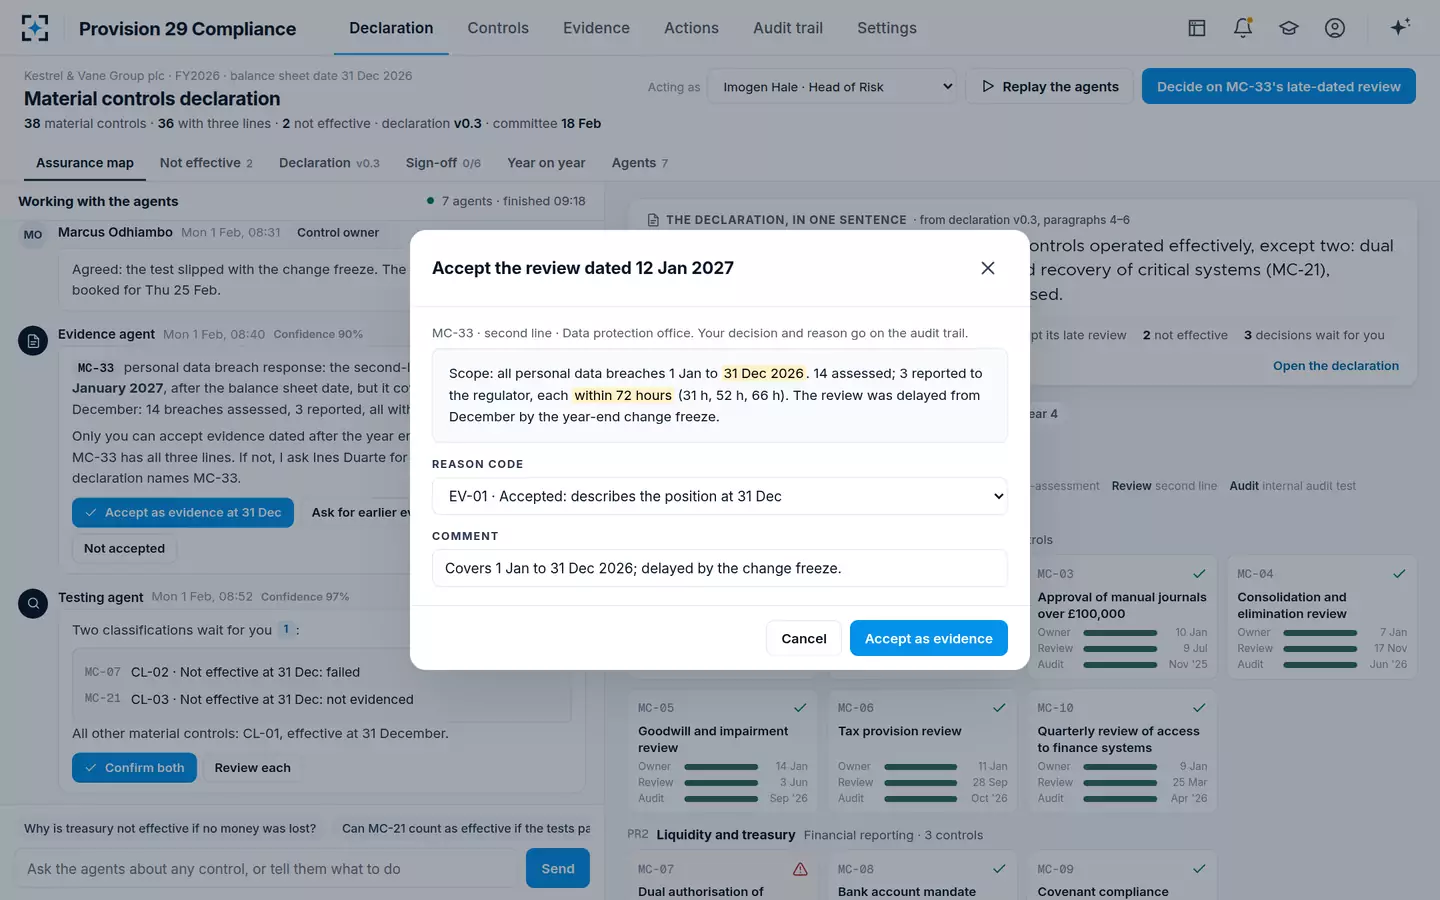This screenshot has height=900, width=1440.
Task: Open the sparkle AI assistant icon
Action: [x=1400, y=27]
